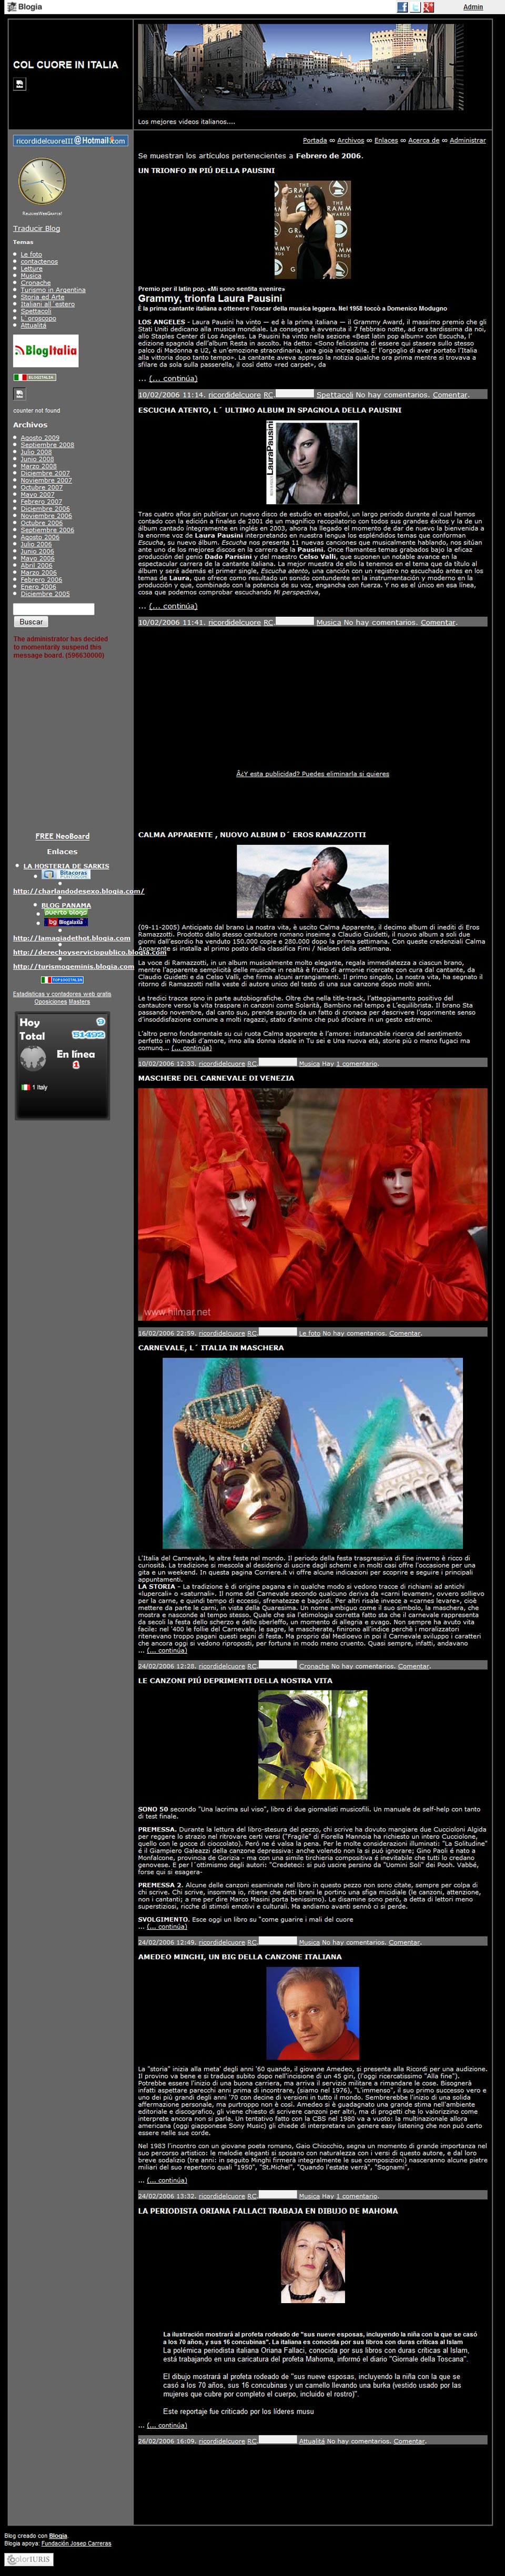Open 'contactenos' link in Temas list
This screenshot has width=505, height=2576.
point(39,262)
